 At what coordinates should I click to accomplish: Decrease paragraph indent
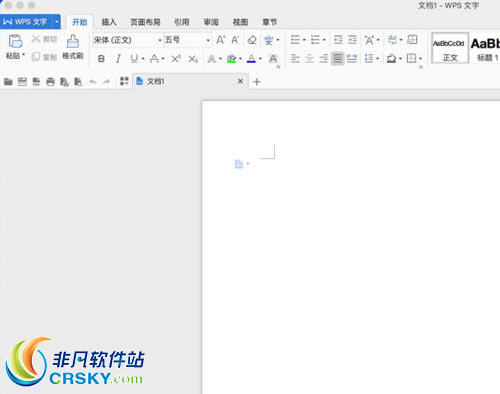[x=338, y=40]
